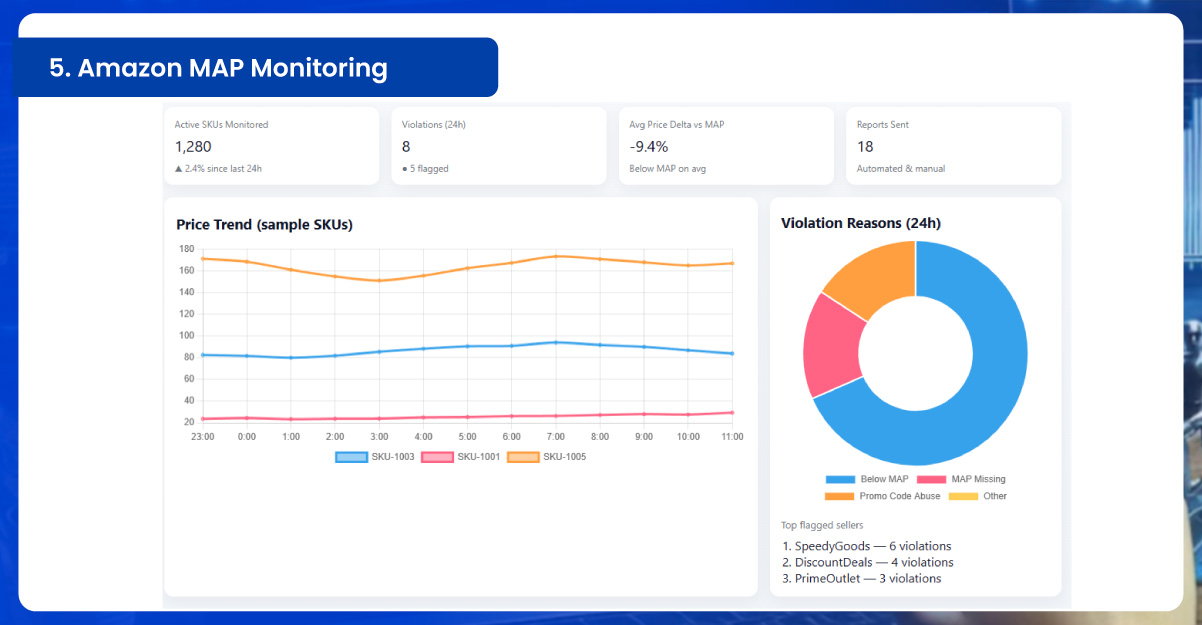Open the Active SKUs Monitored card
1202x625 pixels.
coord(271,146)
